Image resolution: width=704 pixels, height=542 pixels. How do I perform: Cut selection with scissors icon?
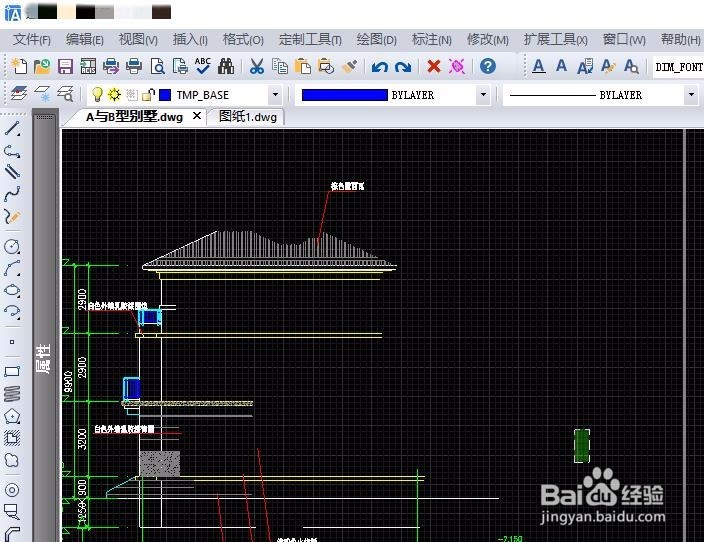tap(256, 66)
